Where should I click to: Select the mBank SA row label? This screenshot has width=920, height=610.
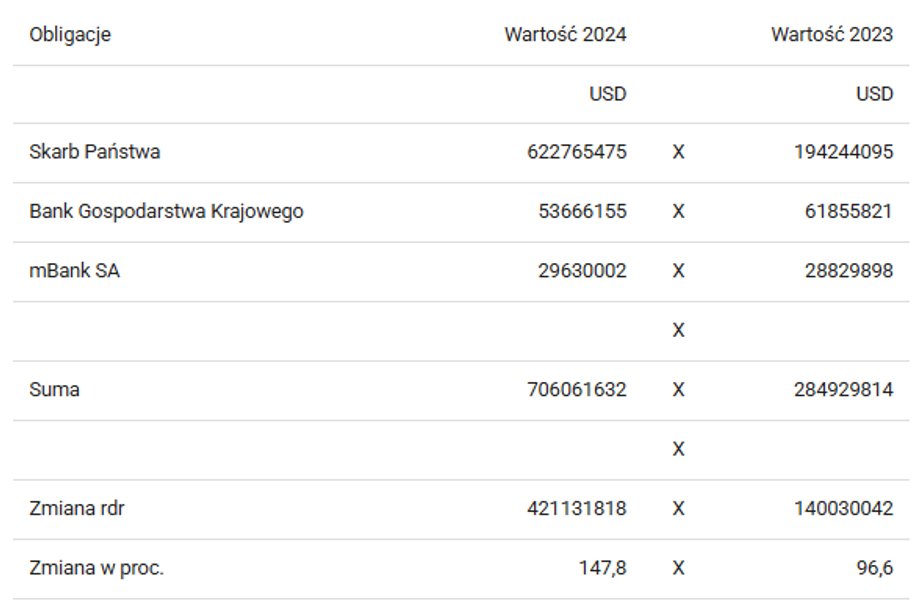(74, 271)
